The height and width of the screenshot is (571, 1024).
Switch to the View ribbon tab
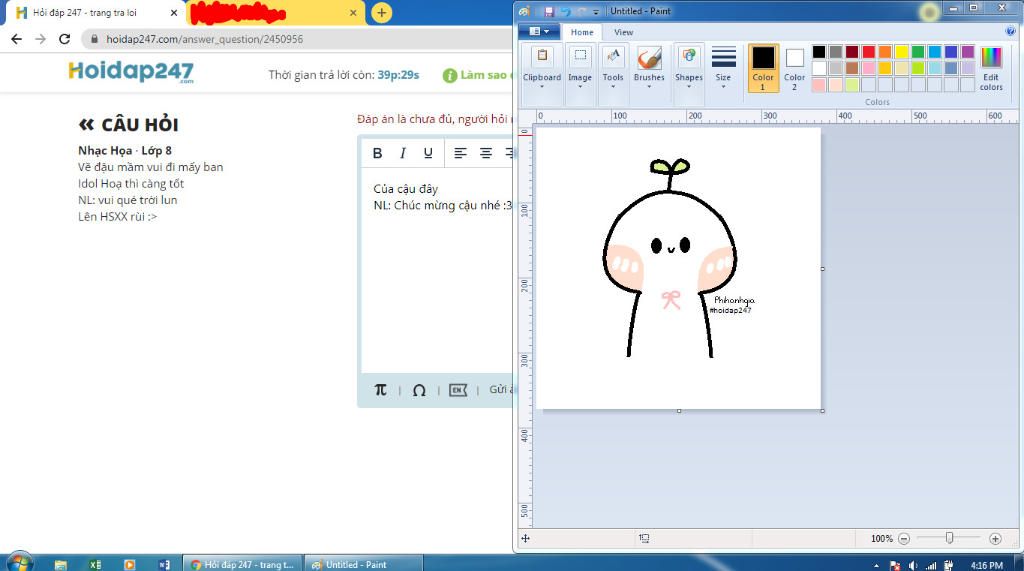click(x=623, y=32)
